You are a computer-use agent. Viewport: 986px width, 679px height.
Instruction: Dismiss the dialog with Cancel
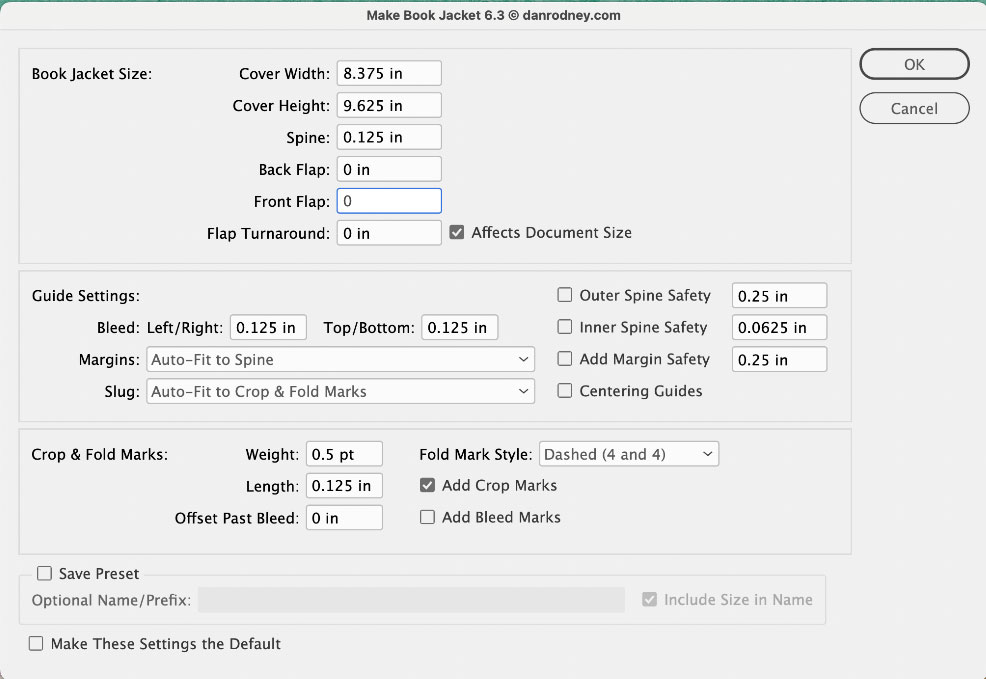(914, 108)
